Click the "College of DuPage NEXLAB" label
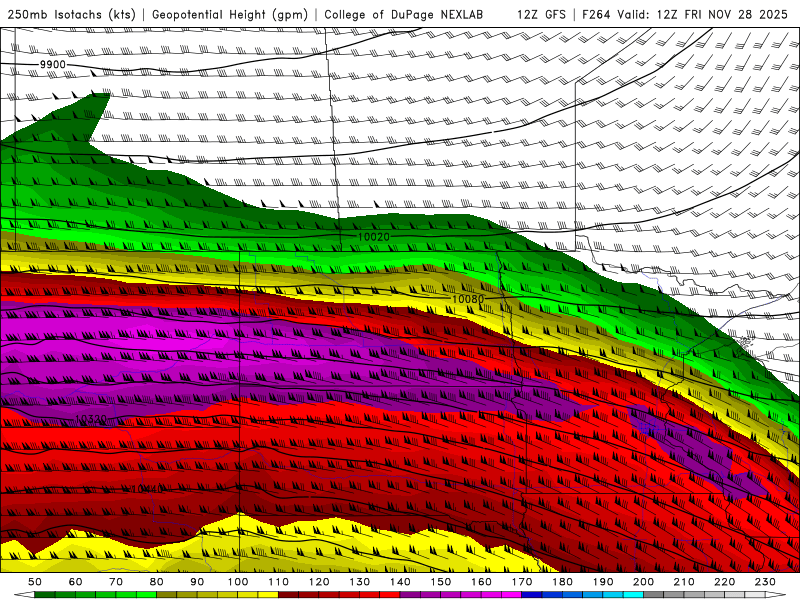This screenshot has height=600, width=800. point(404,14)
